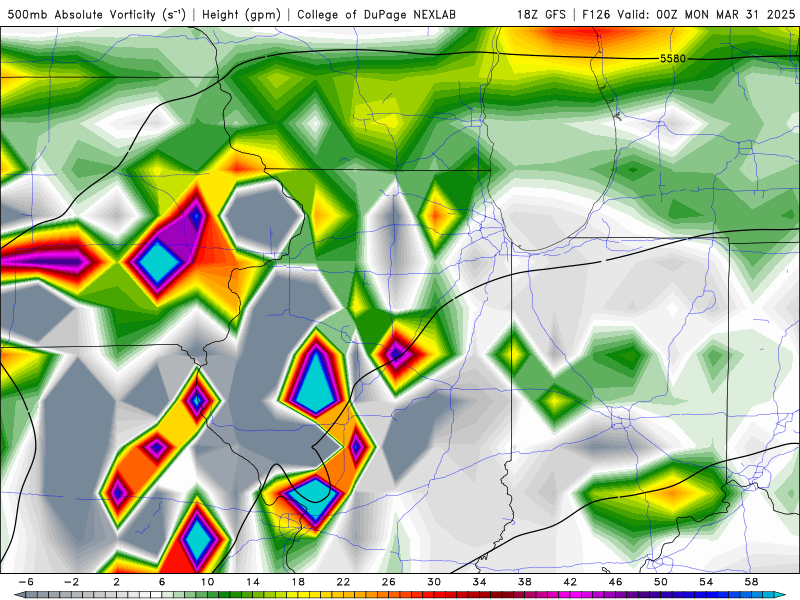Click the -2 value on the color scale
800x600 pixels.
[x=71, y=582]
